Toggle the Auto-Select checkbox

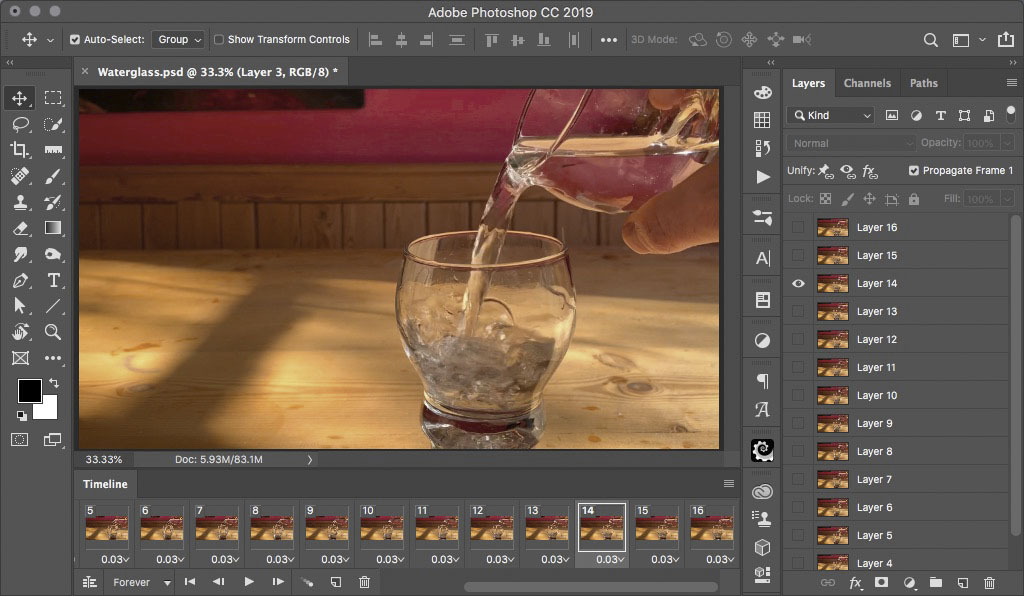tap(74, 39)
